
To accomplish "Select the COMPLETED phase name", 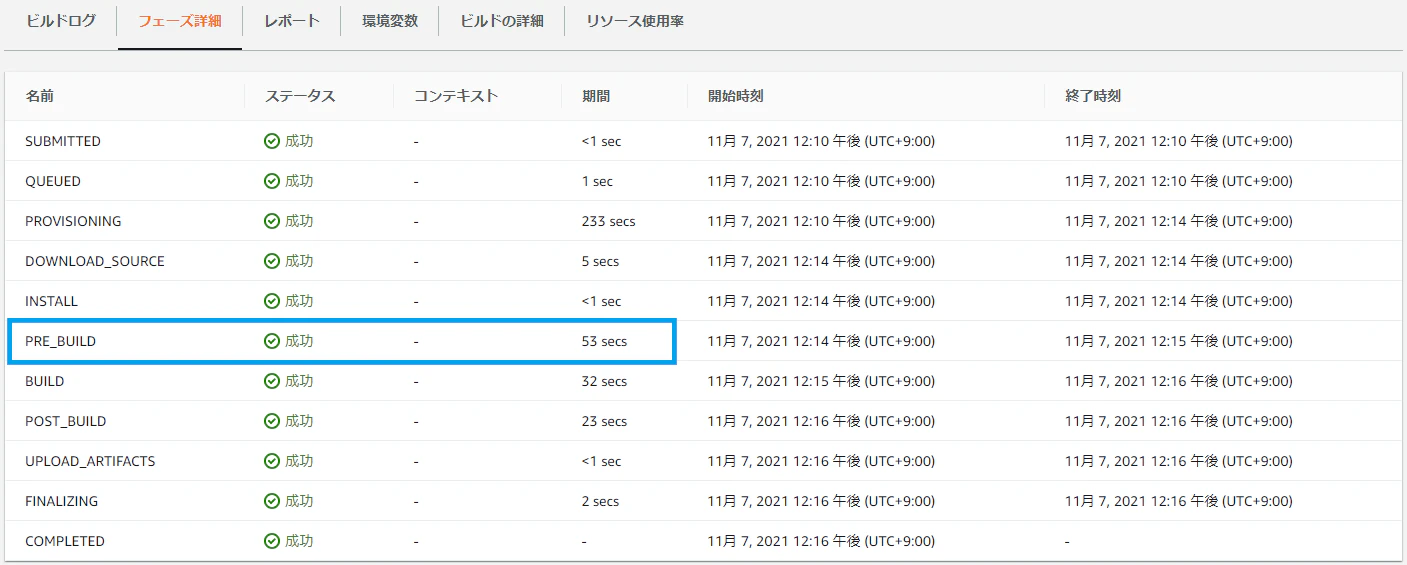I will pyautogui.click(x=65, y=541).
